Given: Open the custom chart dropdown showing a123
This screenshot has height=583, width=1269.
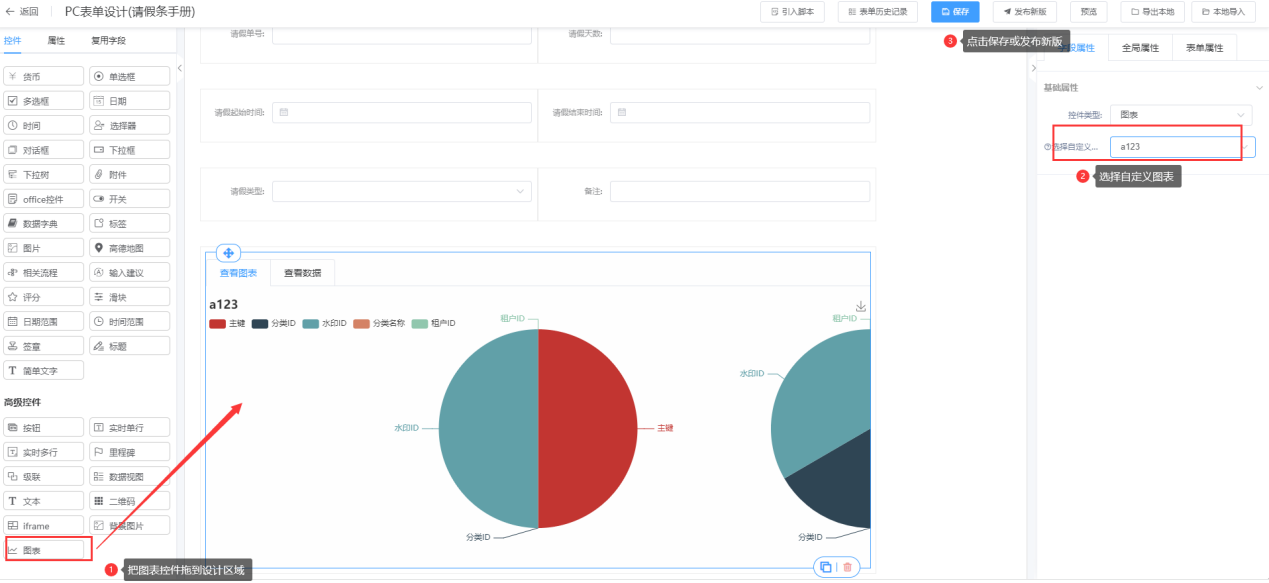Looking at the screenshot, I should click(x=1182, y=146).
